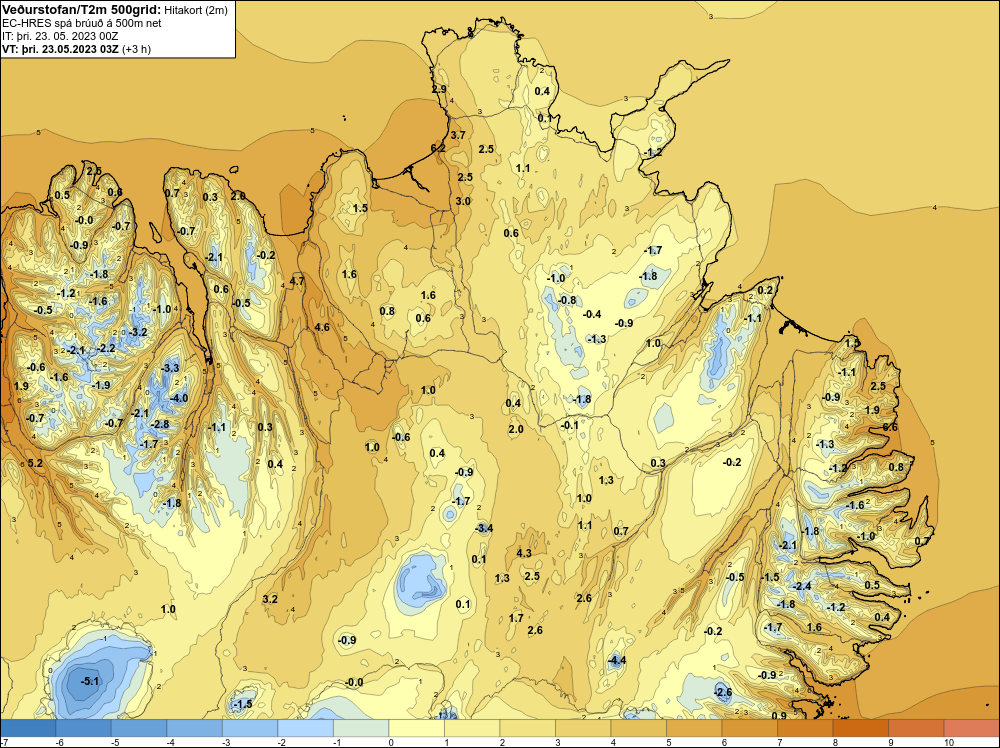This screenshot has width=1000, height=748.
Task: Click the 4.7 temperature value
Action: point(297,281)
